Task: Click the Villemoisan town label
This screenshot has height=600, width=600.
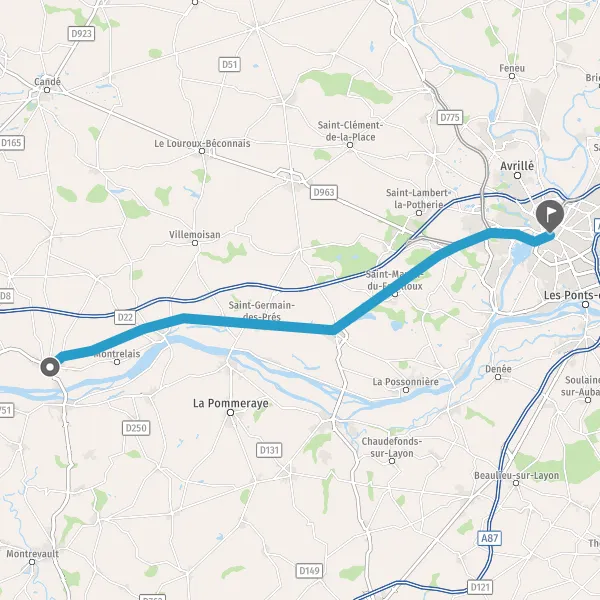Action: point(195,235)
